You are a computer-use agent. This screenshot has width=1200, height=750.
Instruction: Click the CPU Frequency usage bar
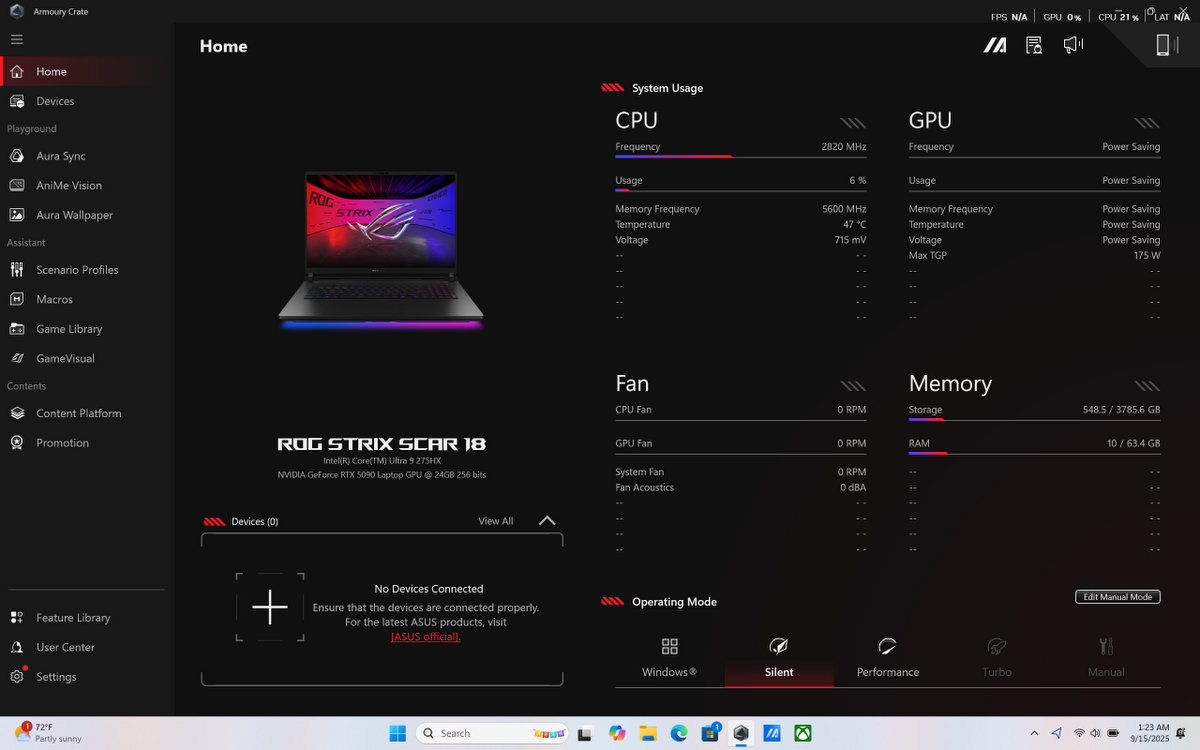click(740, 156)
